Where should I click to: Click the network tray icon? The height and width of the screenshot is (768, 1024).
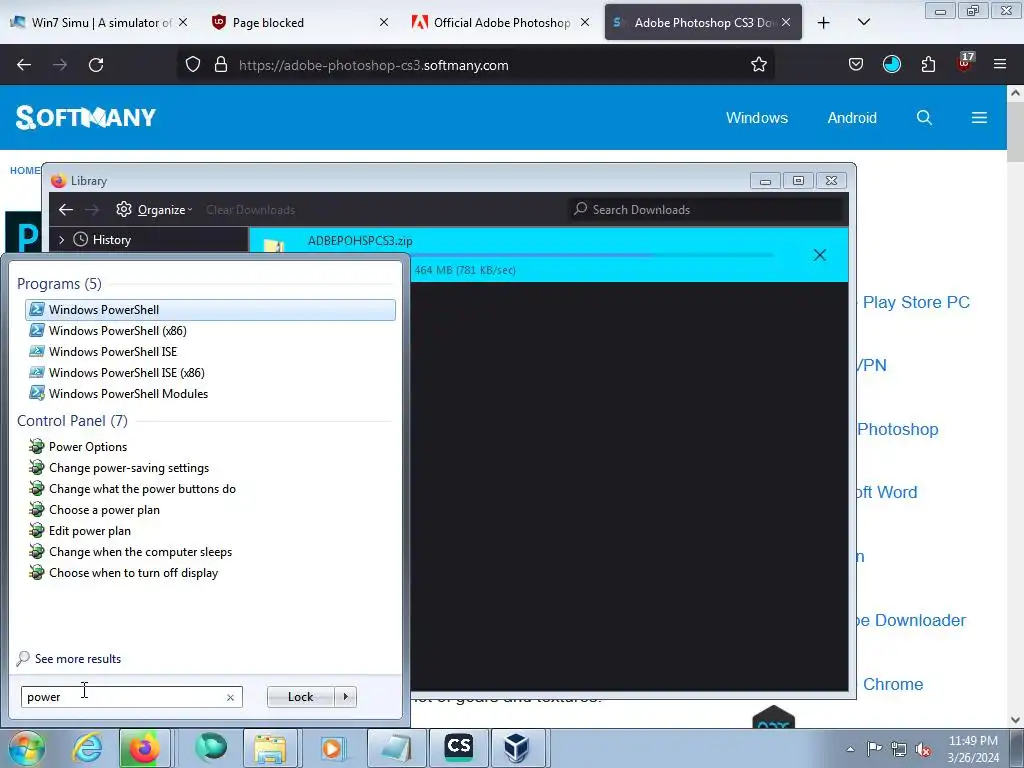click(x=899, y=749)
